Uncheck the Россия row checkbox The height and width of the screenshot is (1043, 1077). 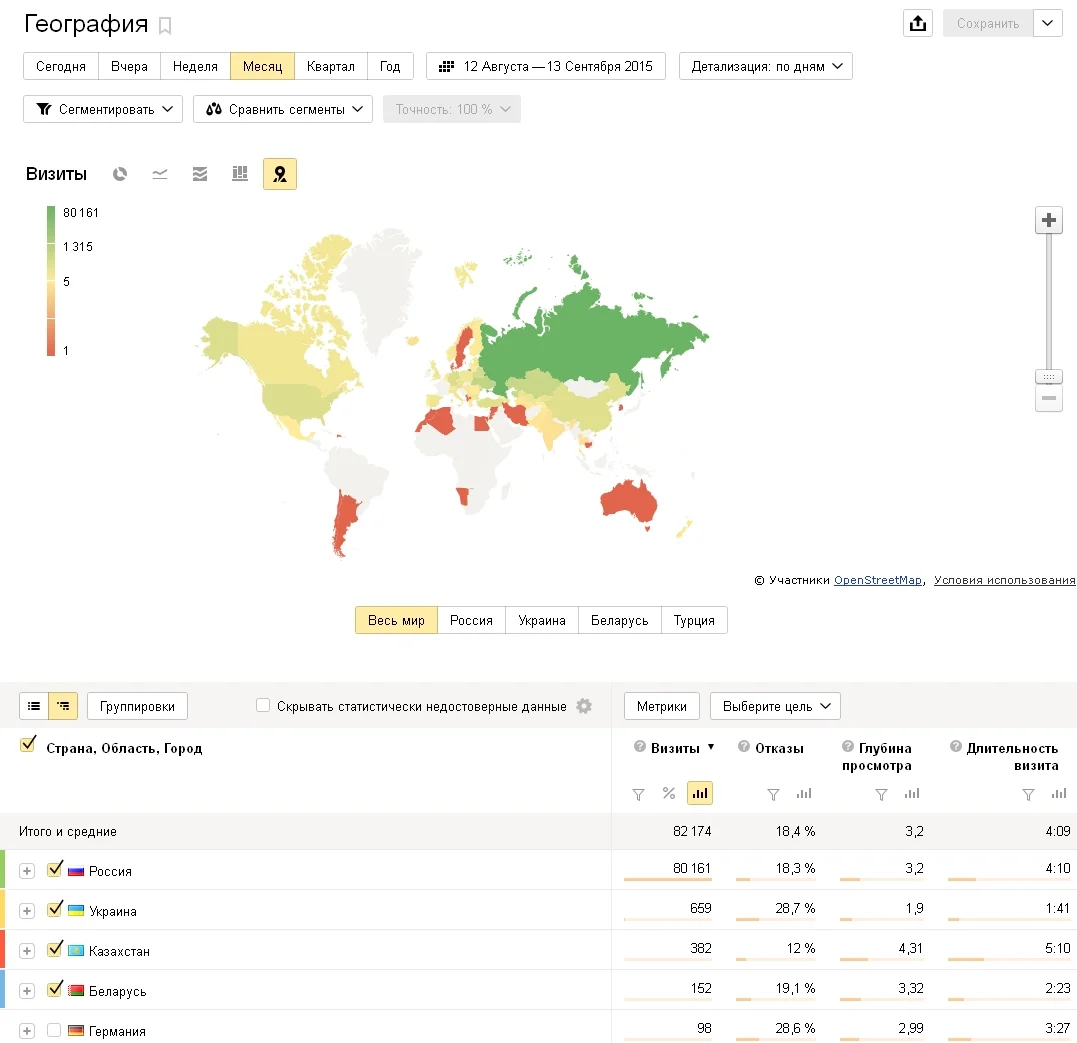[x=55, y=869]
